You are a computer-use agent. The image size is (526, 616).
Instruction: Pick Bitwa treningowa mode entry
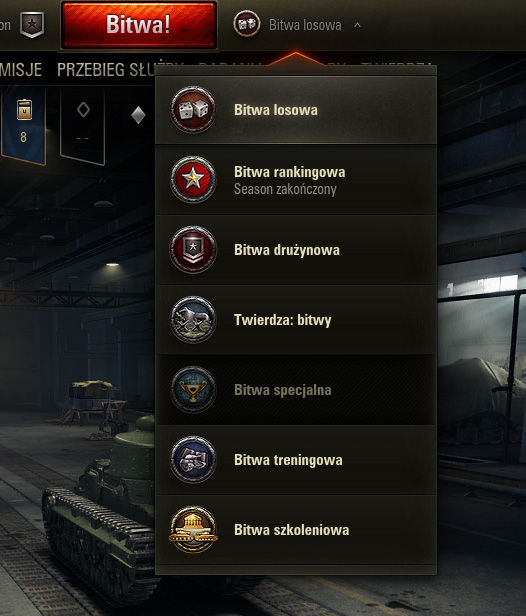tap(296, 460)
